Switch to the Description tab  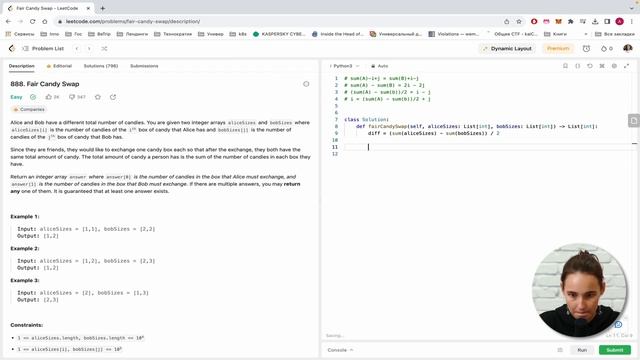22,66
